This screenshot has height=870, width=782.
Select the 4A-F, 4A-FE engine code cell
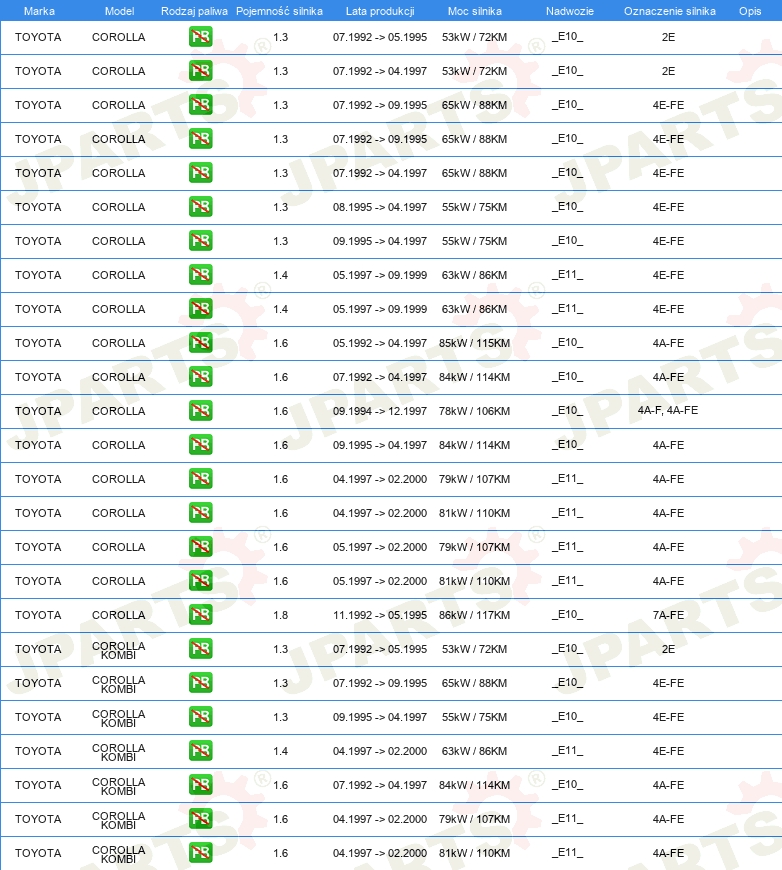[x=668, y=411]
